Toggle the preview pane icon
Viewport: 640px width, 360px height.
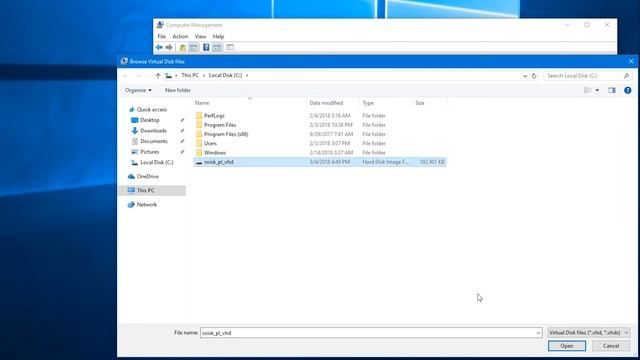(x=611, y=90)
